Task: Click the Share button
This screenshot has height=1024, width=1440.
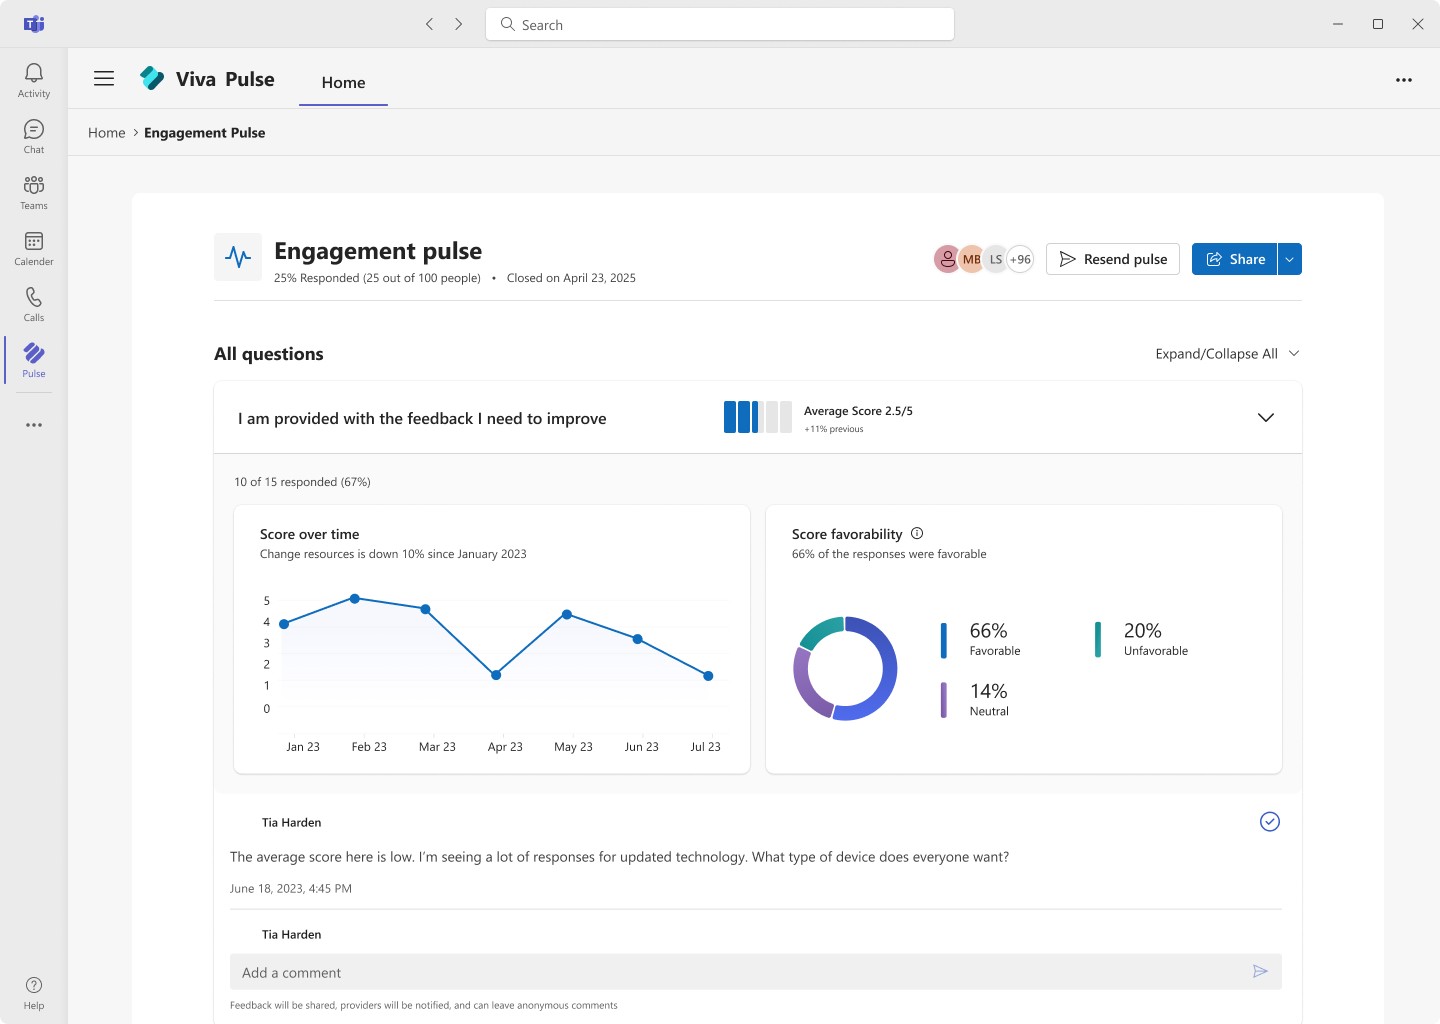Action: [1235, 259]
